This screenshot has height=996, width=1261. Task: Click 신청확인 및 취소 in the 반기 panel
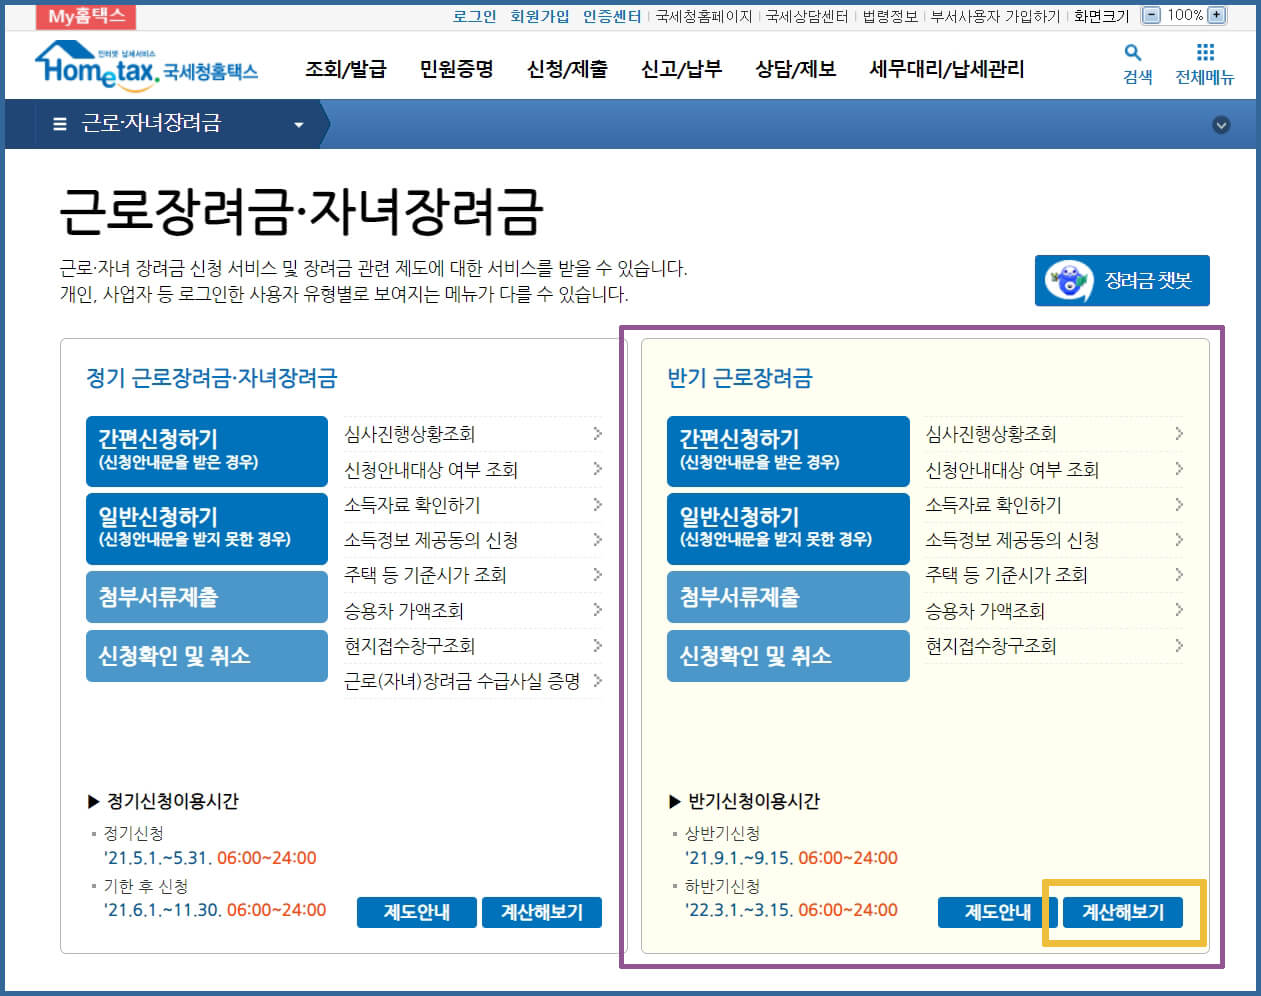[787, 656]
